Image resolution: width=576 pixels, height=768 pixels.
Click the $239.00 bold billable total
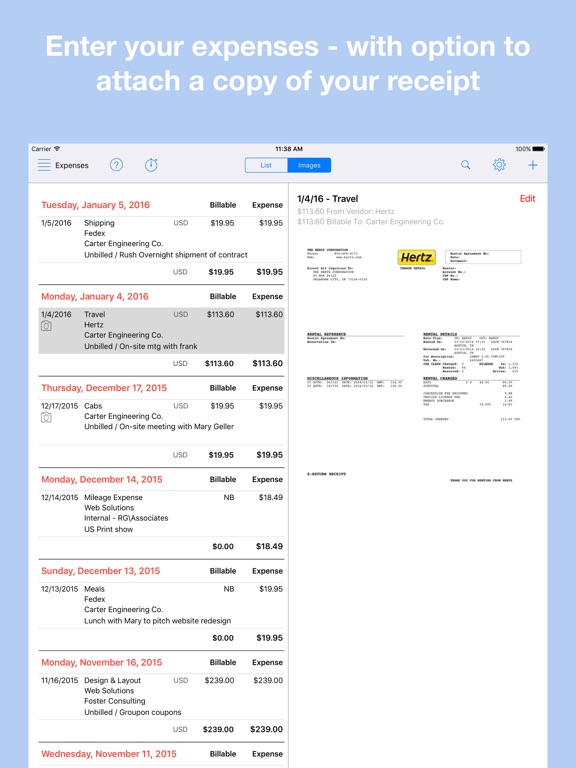218,730
